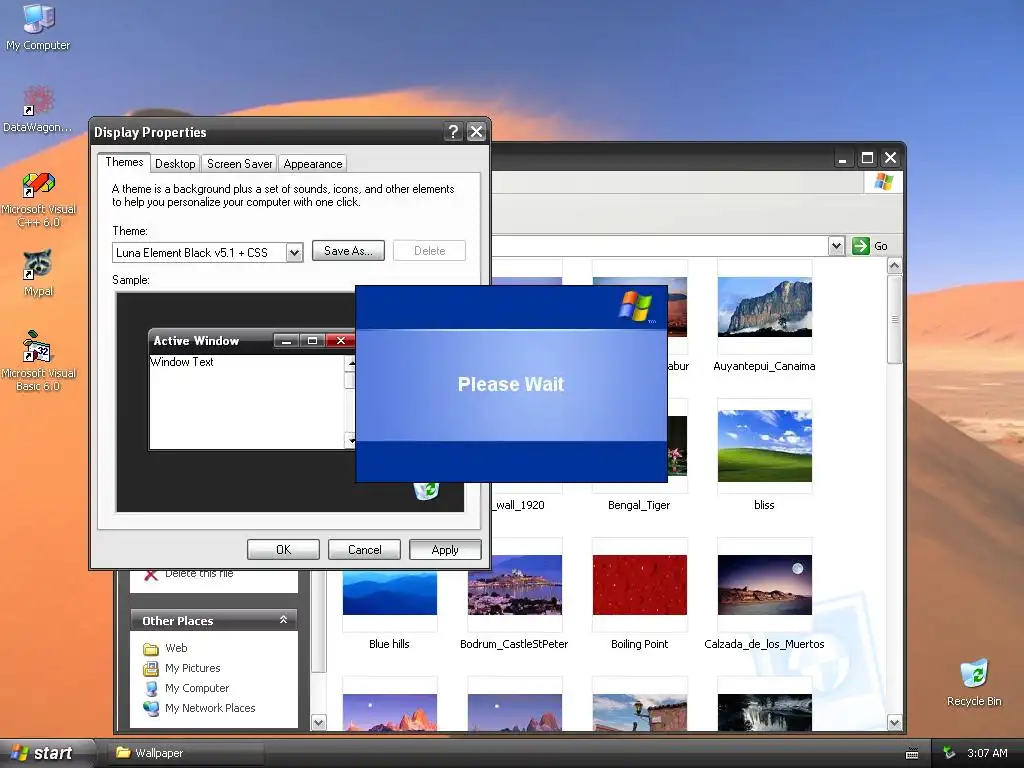Launch Microsoft Visual Basic 6.0 shortcut
The width and height of the screenshot is (1024, 768).
[38, 360]
